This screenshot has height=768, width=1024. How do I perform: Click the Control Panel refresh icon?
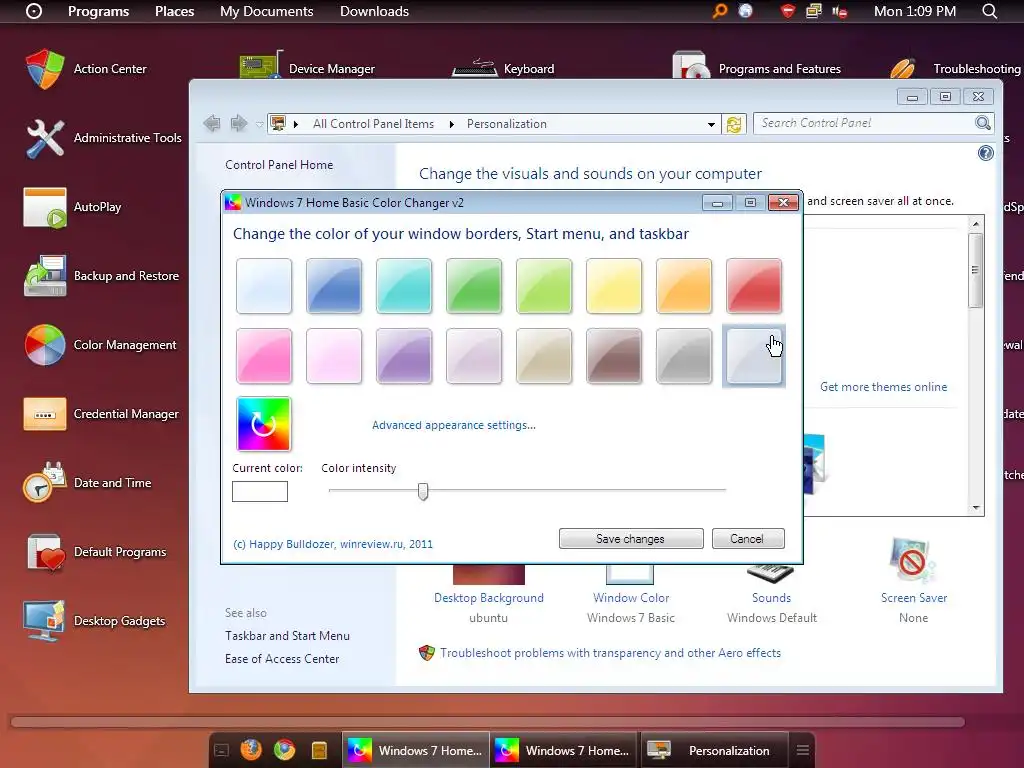click(734, 123)
